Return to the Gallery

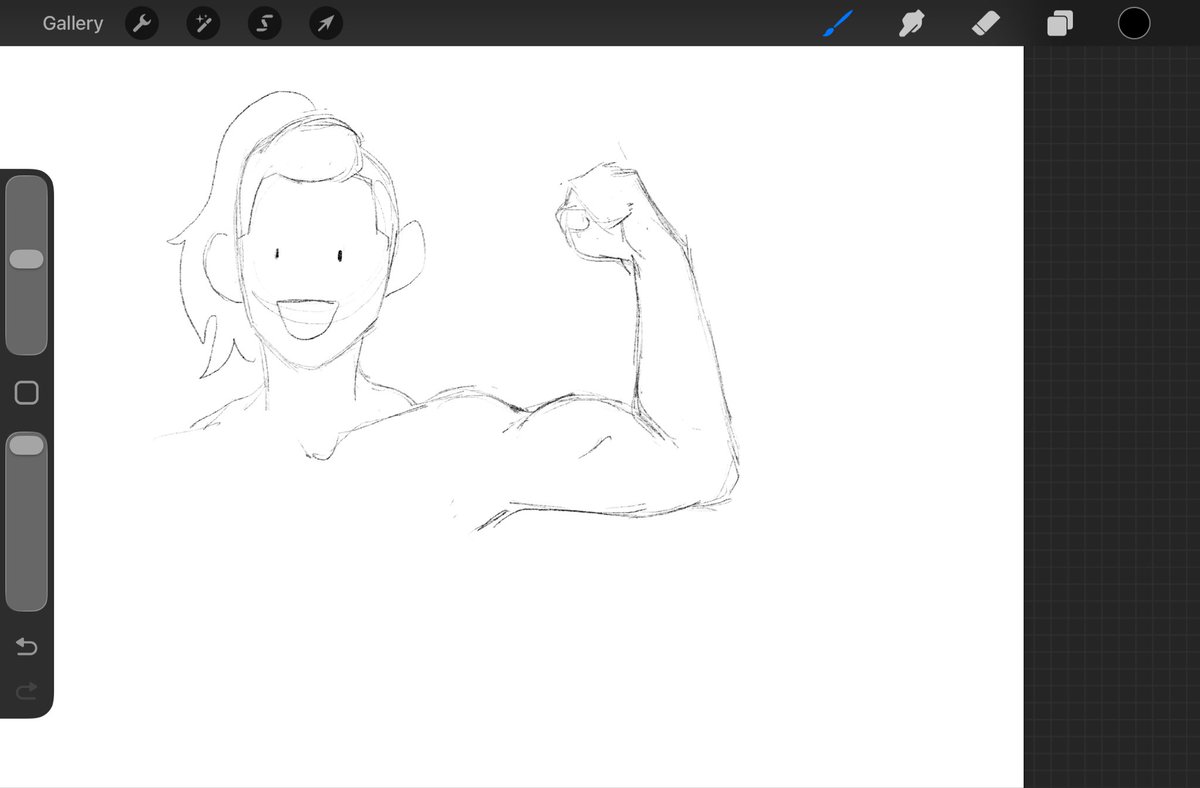pos(72,23)
